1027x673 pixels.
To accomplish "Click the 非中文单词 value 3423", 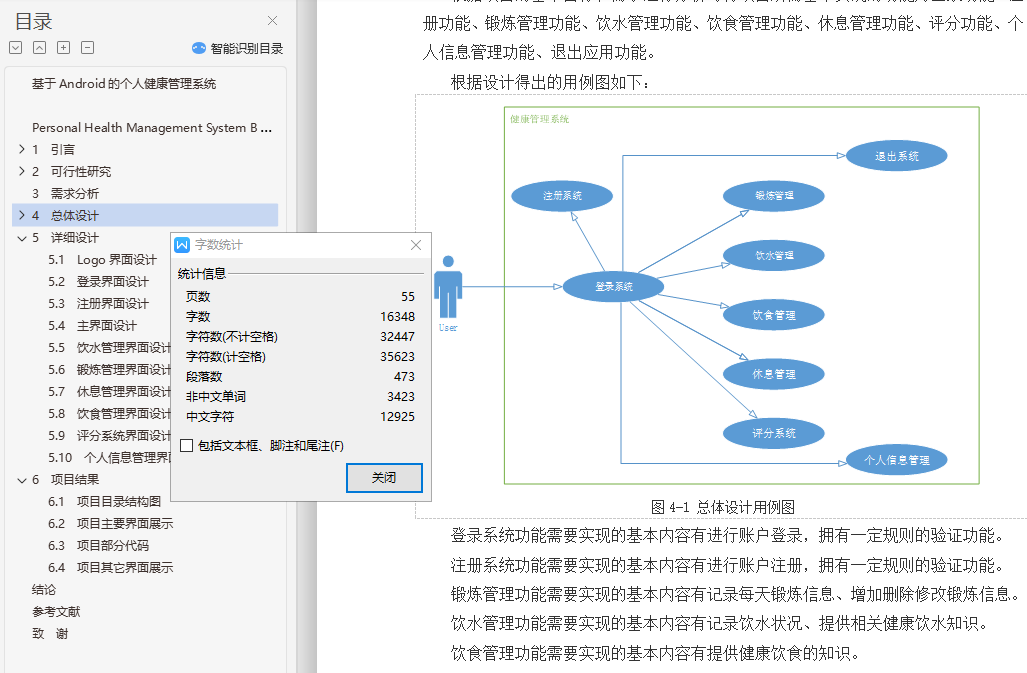I will pos(401,397).
